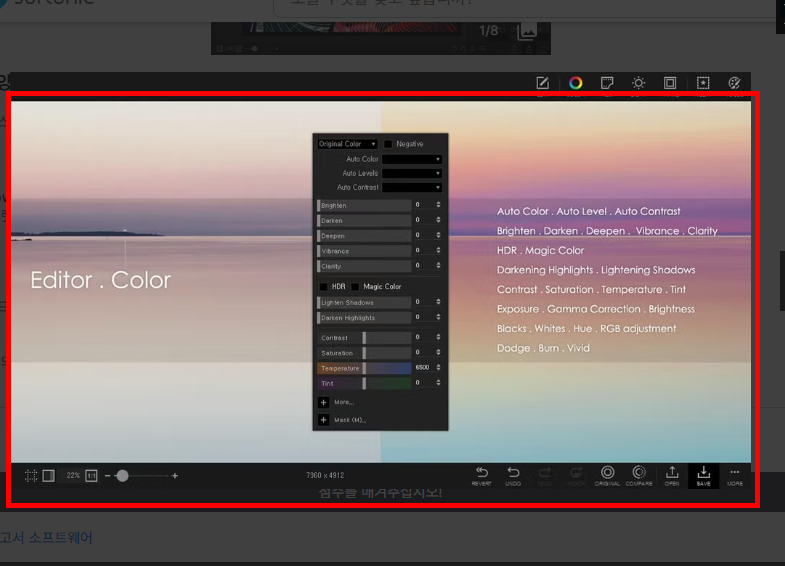
Task: Open the Auto Levels dropdown
Action: click(412, 173)
